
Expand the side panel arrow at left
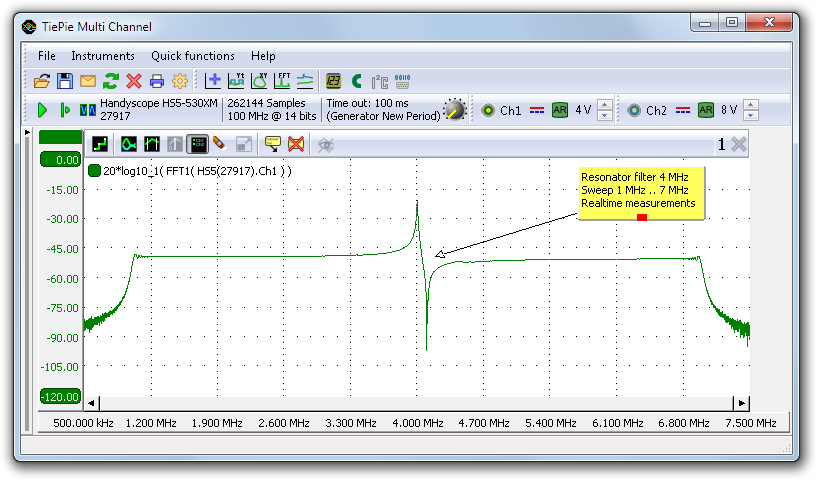27,133
